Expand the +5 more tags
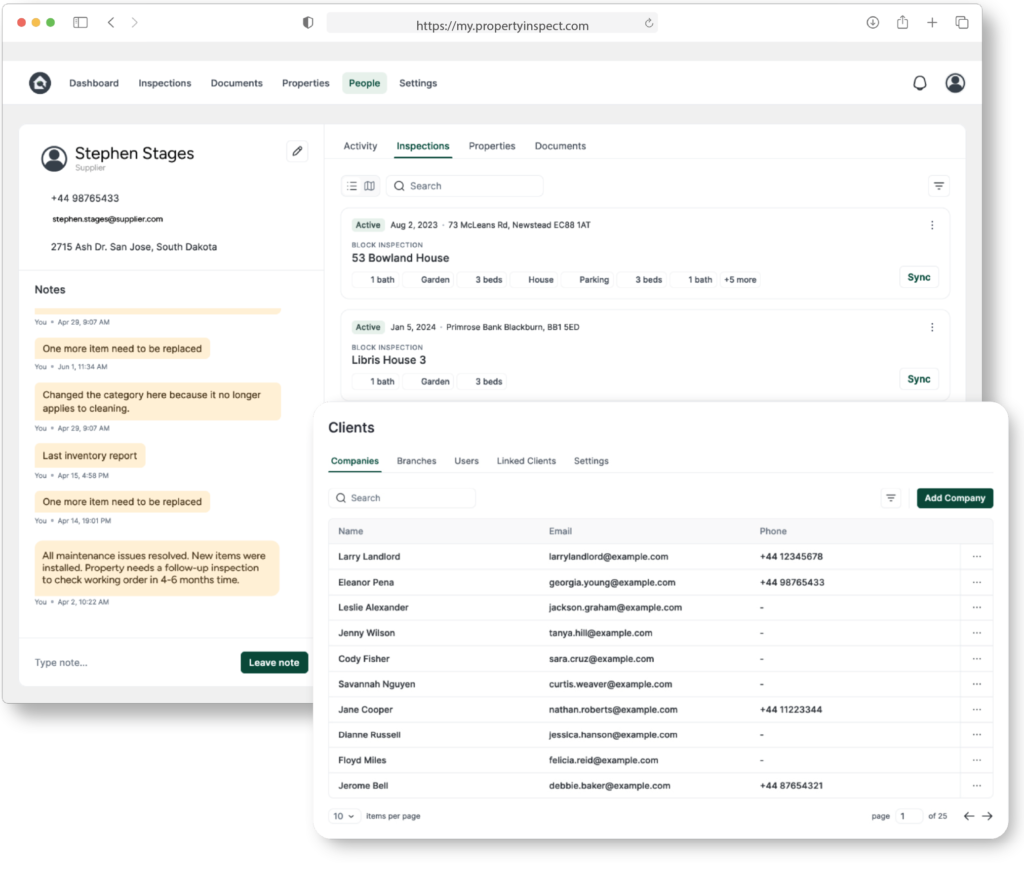1024x870 pixels. pos(740,280)
